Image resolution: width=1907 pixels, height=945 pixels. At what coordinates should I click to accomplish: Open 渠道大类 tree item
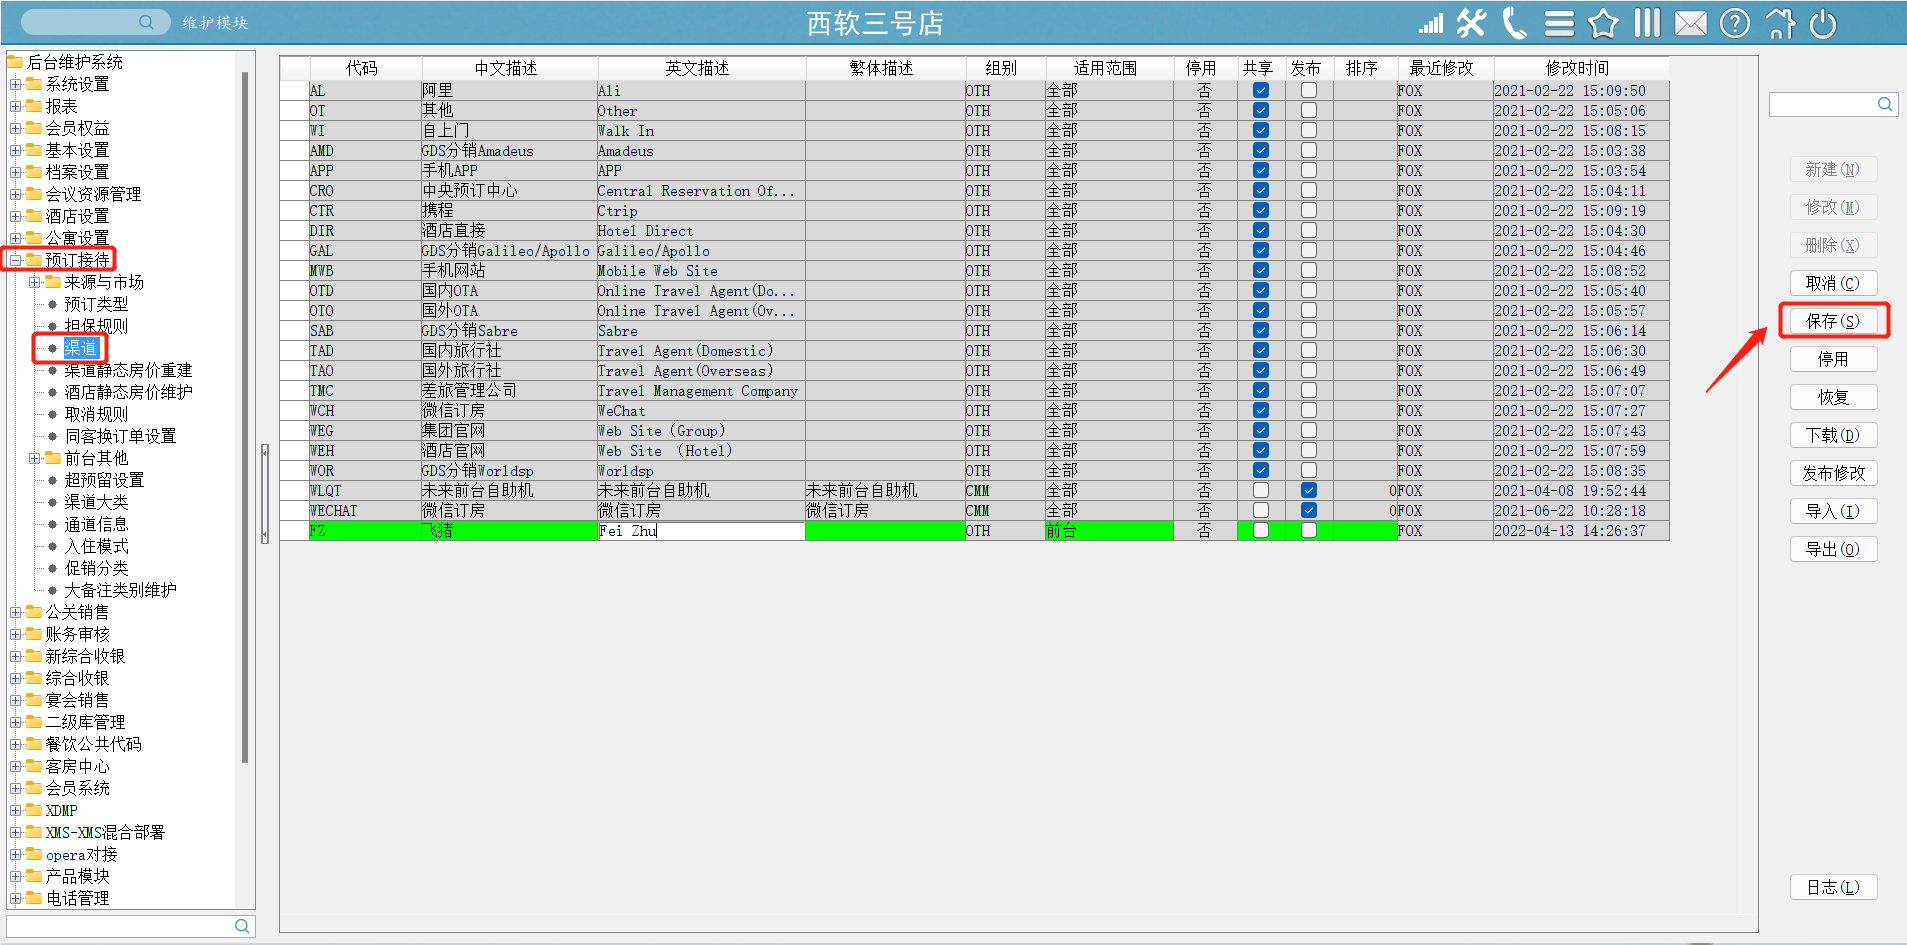point(96,502)
